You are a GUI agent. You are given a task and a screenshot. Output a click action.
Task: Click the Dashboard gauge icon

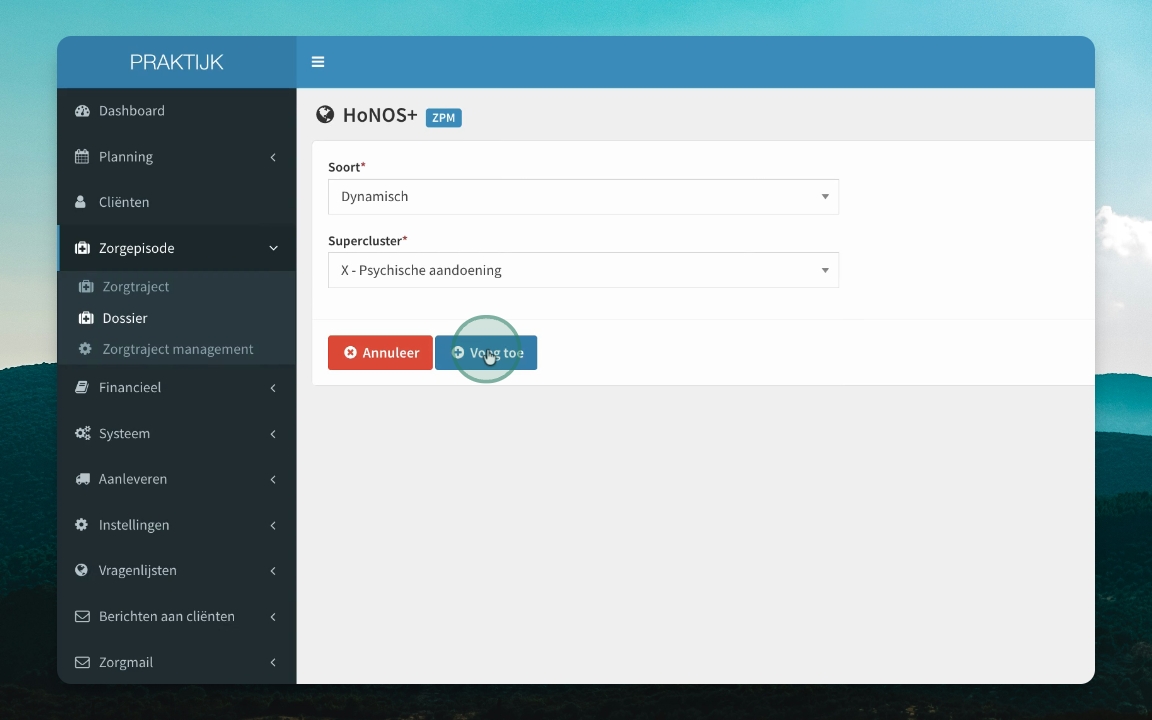click(82, 111)
